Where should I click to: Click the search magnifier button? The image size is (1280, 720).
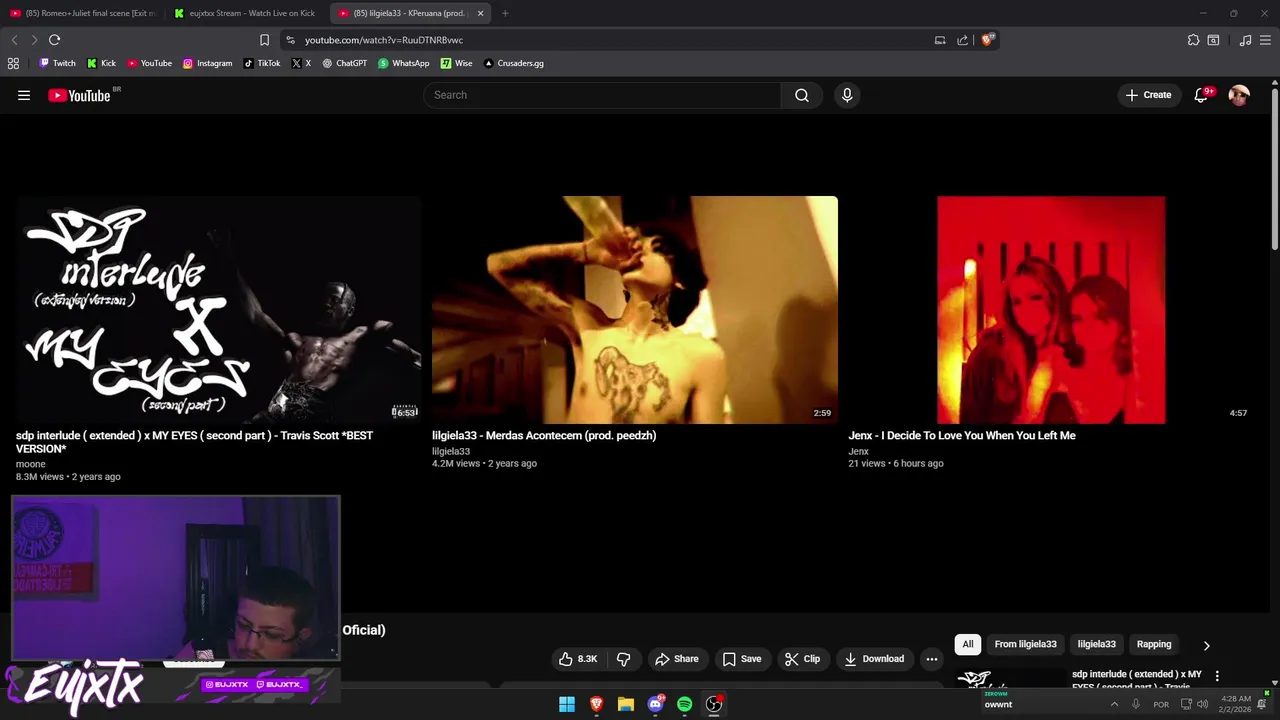[x=802, y=95]
